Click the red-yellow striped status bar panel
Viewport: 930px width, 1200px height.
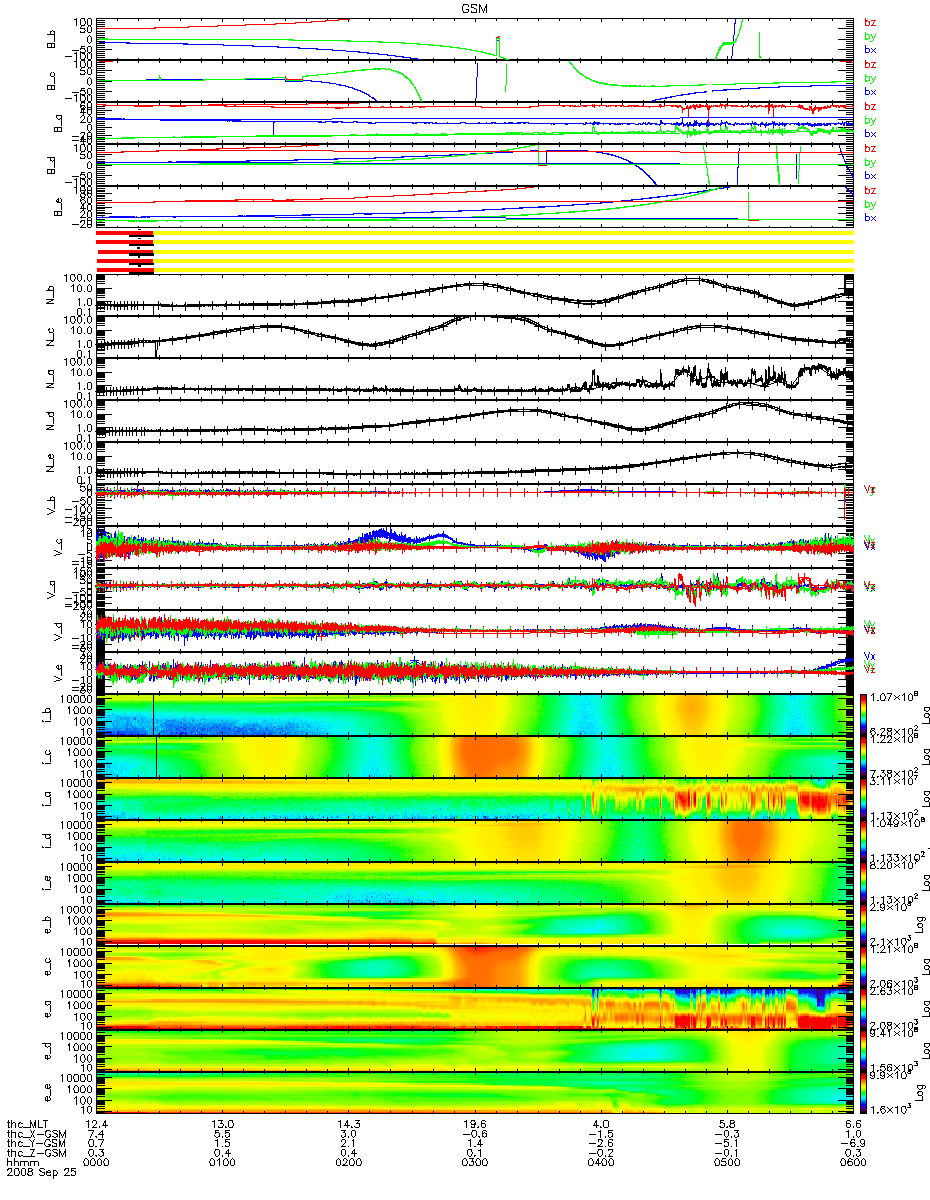coord(475,250)
